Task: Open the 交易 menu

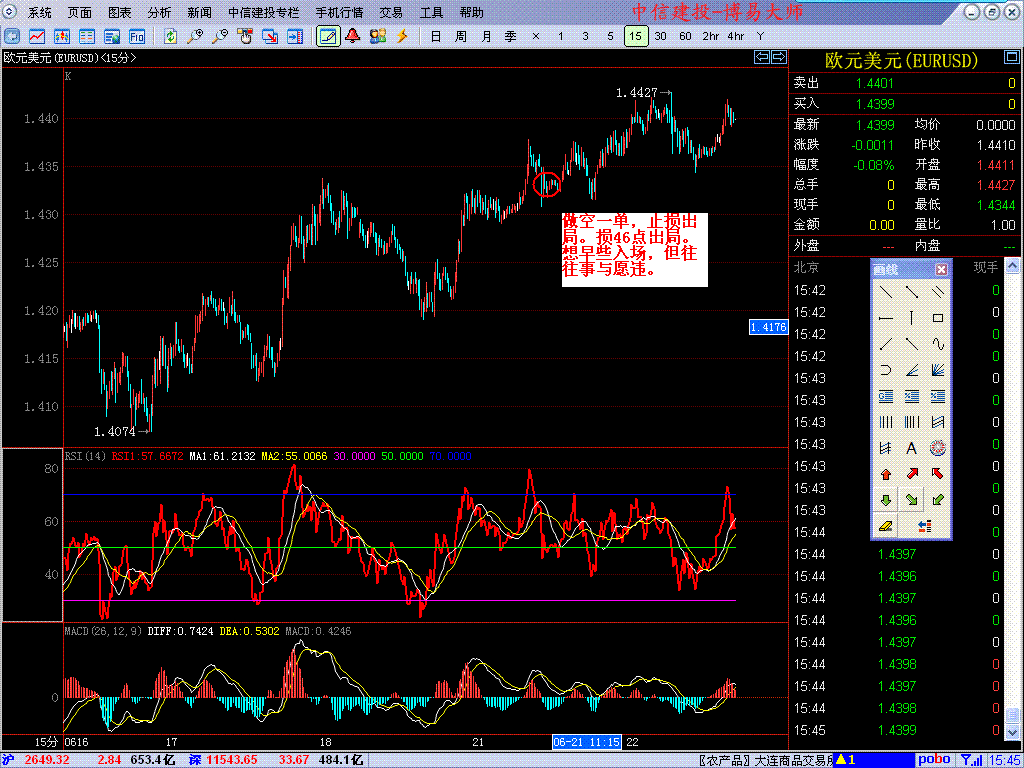Action: pos(391,12)
